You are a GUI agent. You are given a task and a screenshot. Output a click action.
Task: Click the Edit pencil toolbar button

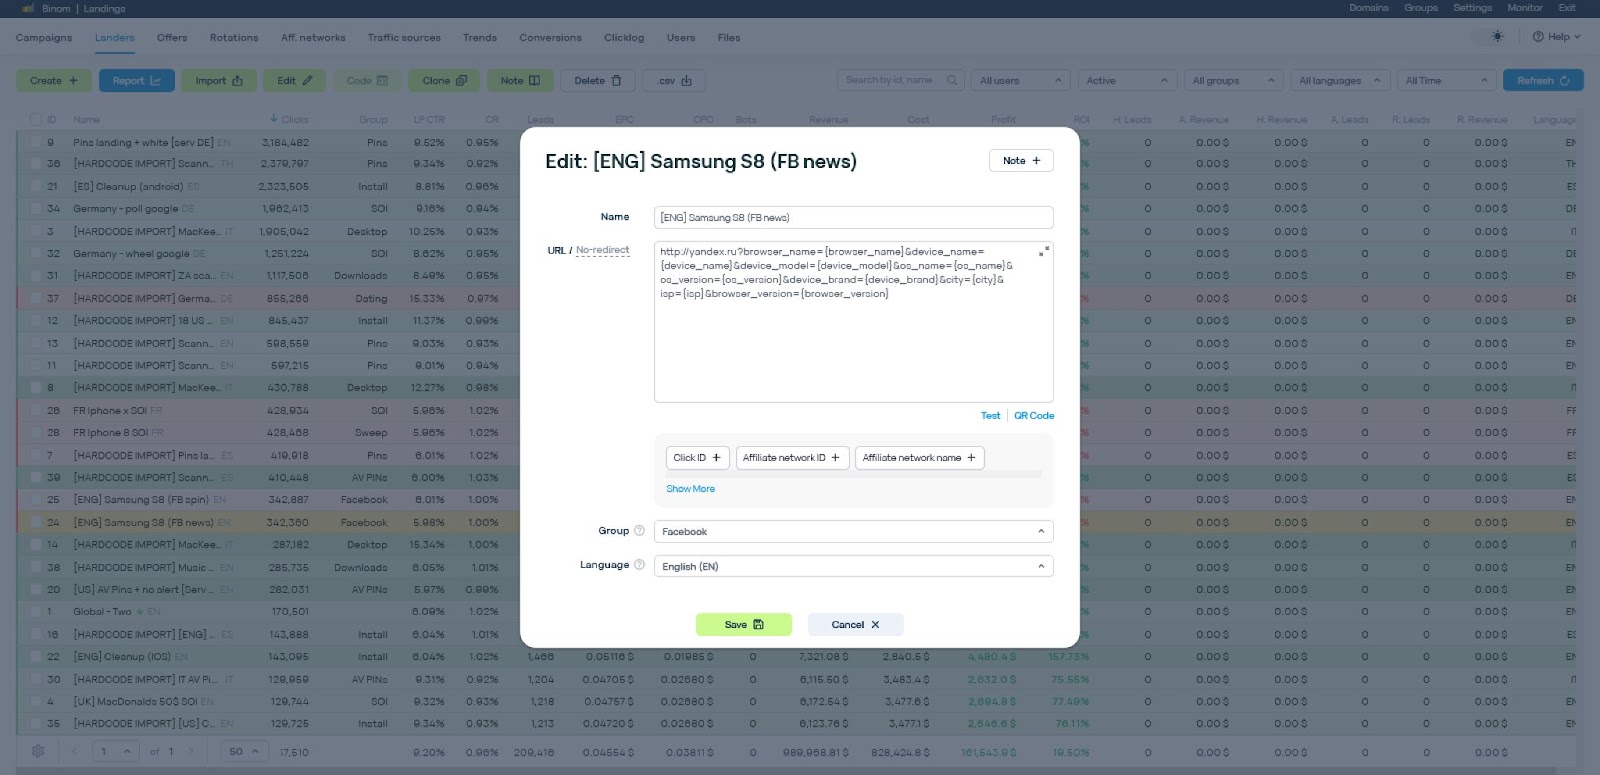tap(295, 80)
